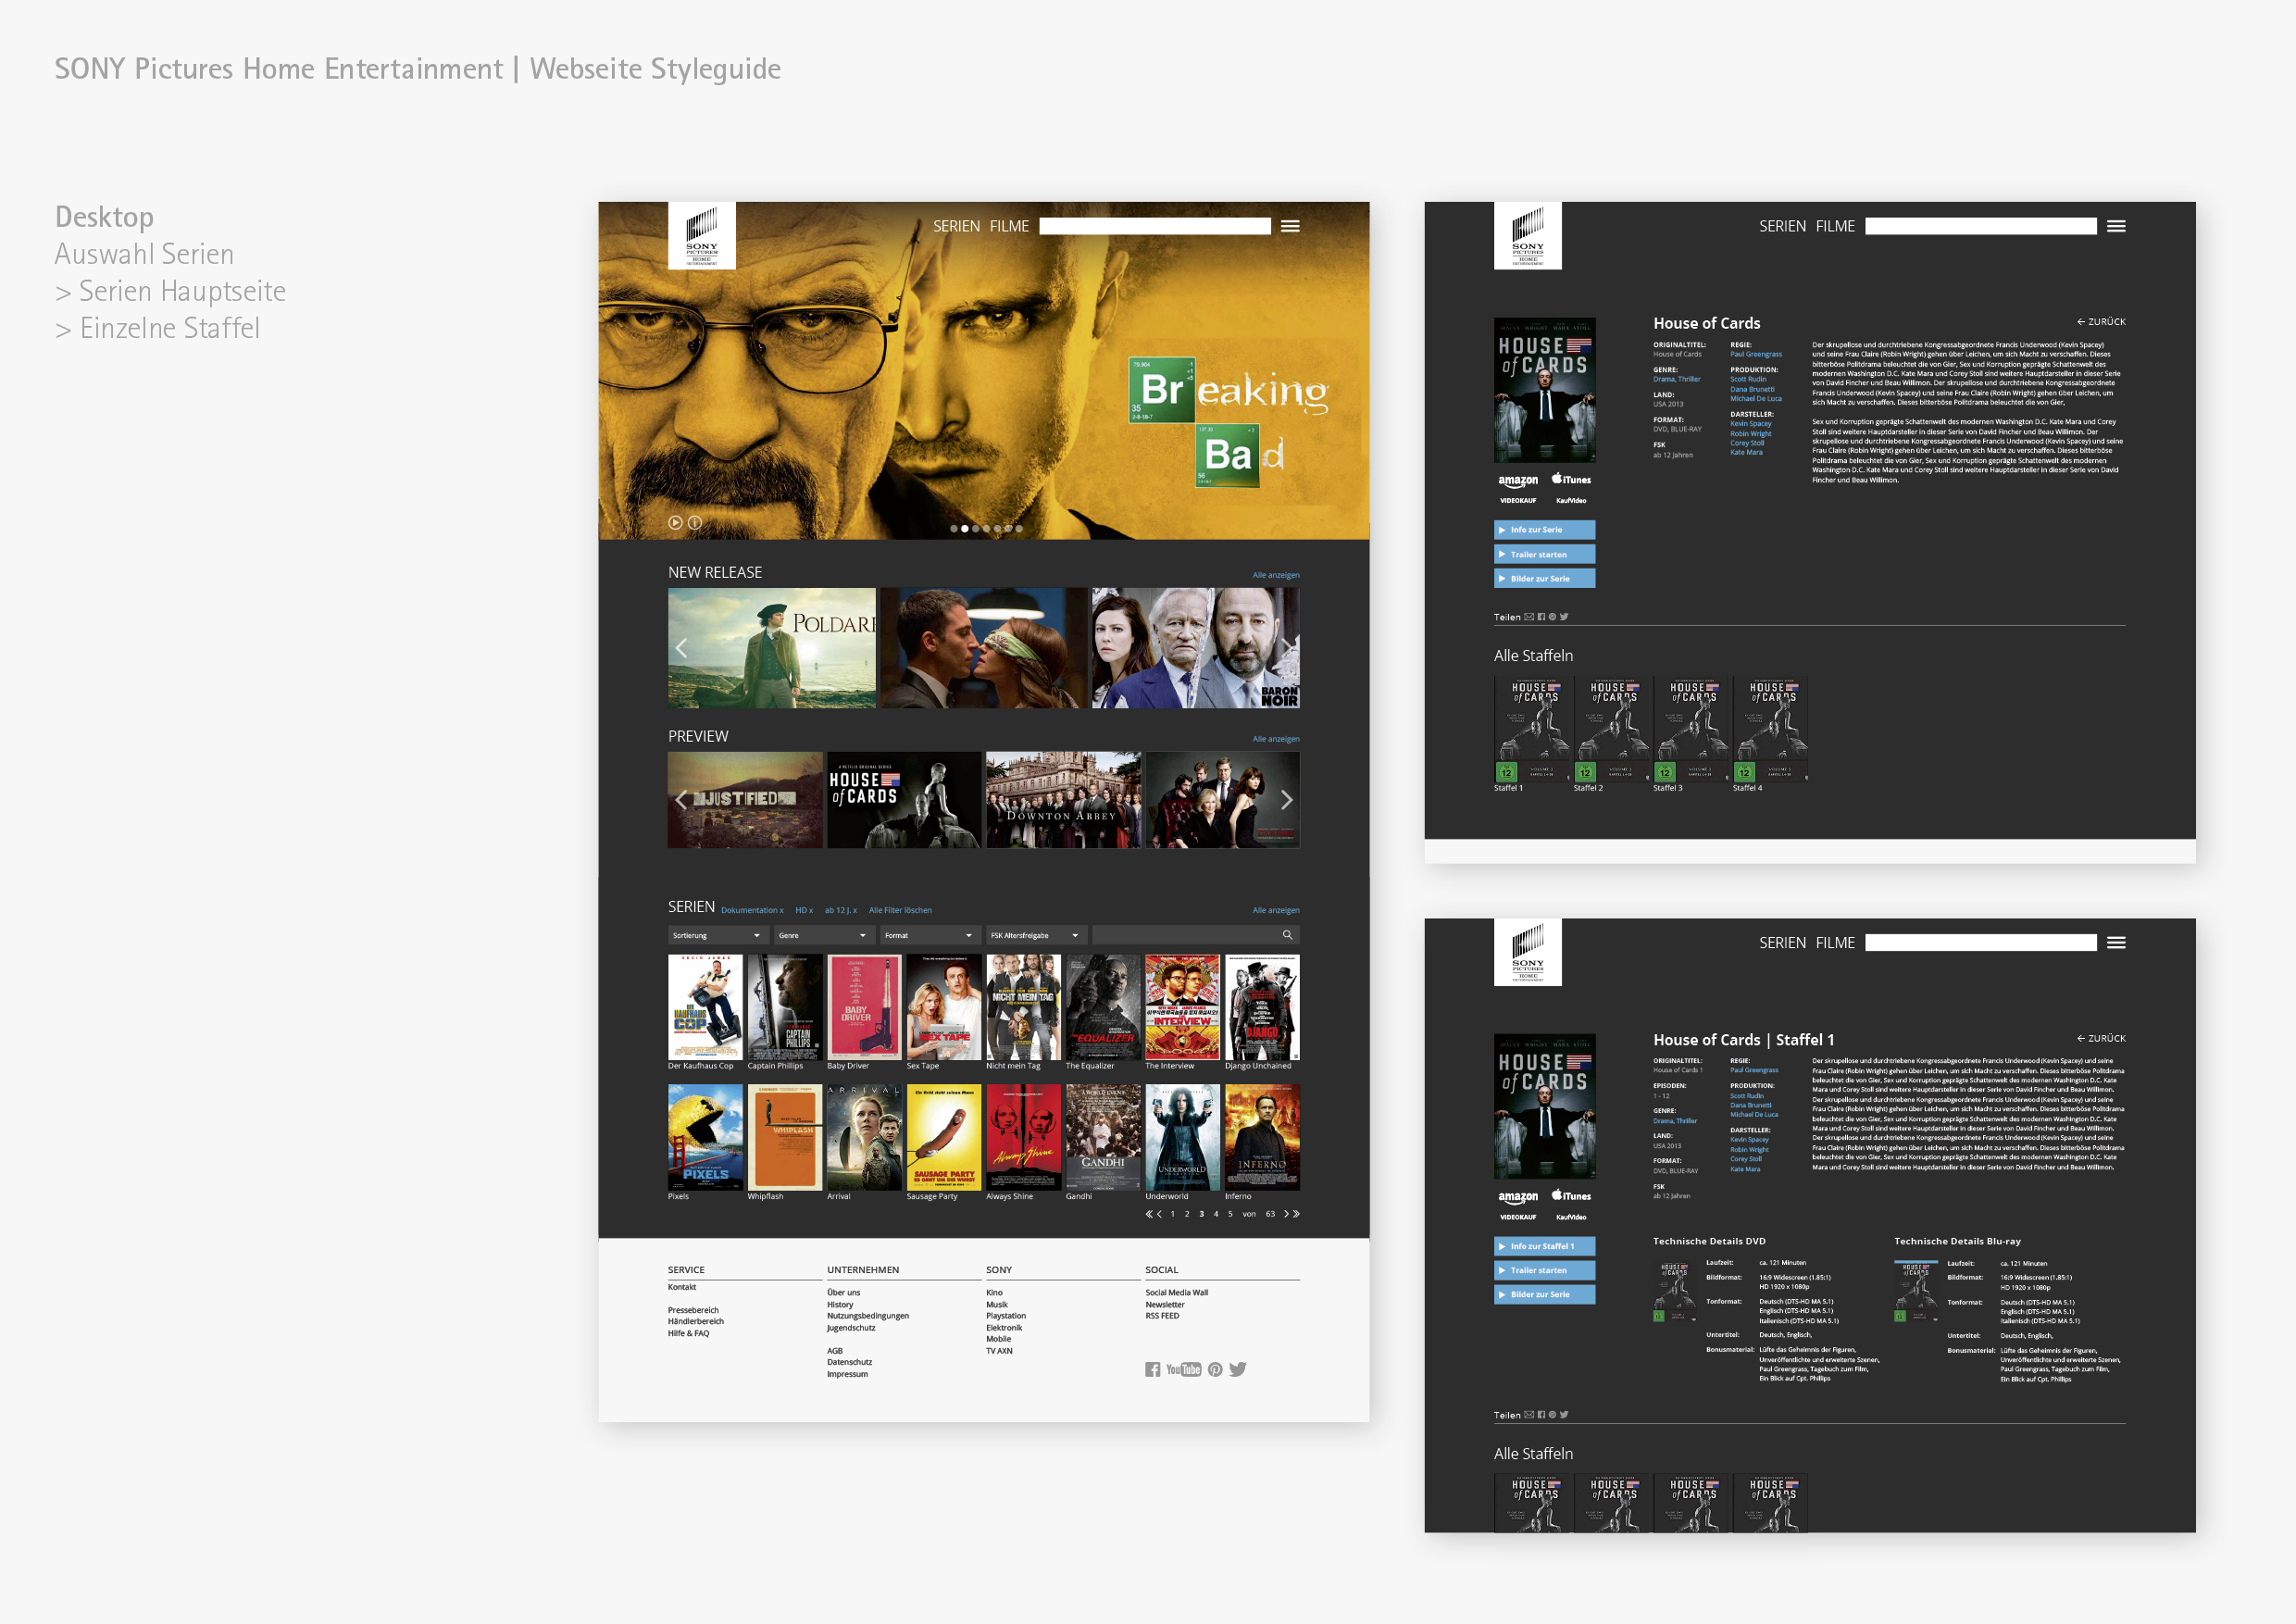Click Info zur Serie button

pos(1544,530)
